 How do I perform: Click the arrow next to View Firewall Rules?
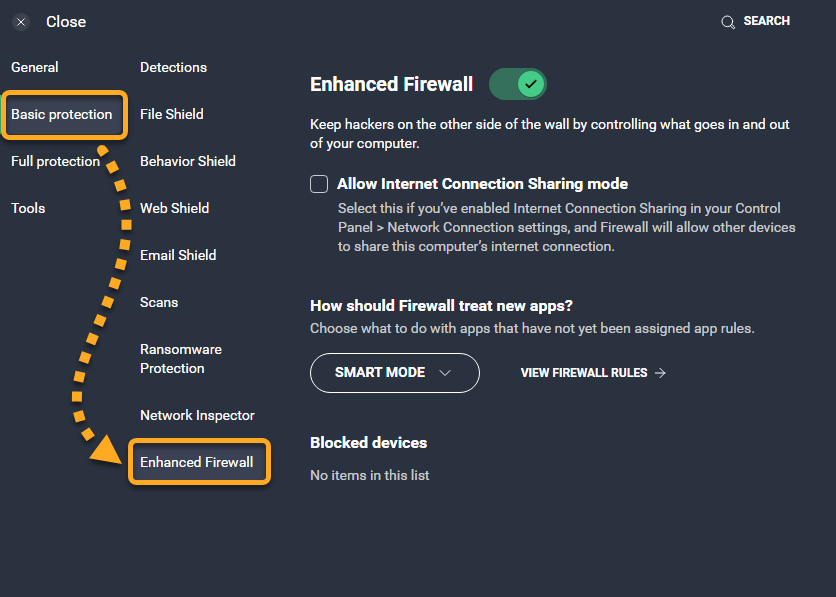[660, 373]
